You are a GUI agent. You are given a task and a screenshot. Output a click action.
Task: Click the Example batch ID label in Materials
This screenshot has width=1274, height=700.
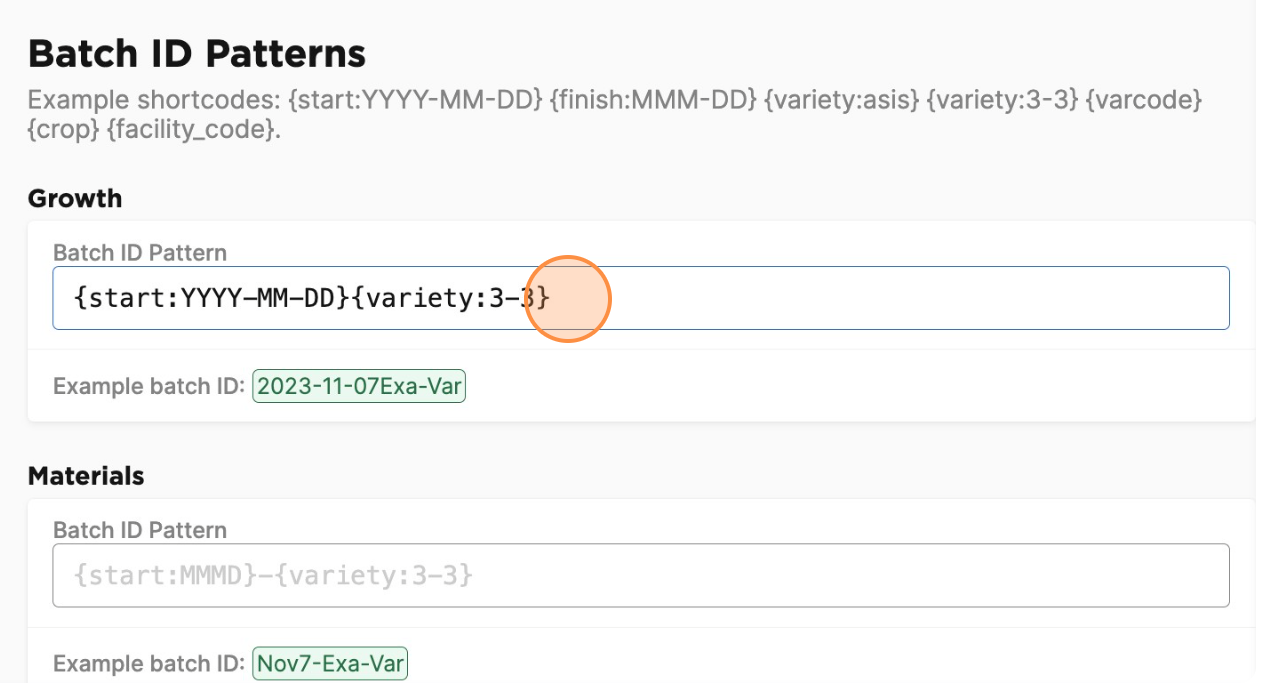tap(149, 664)
